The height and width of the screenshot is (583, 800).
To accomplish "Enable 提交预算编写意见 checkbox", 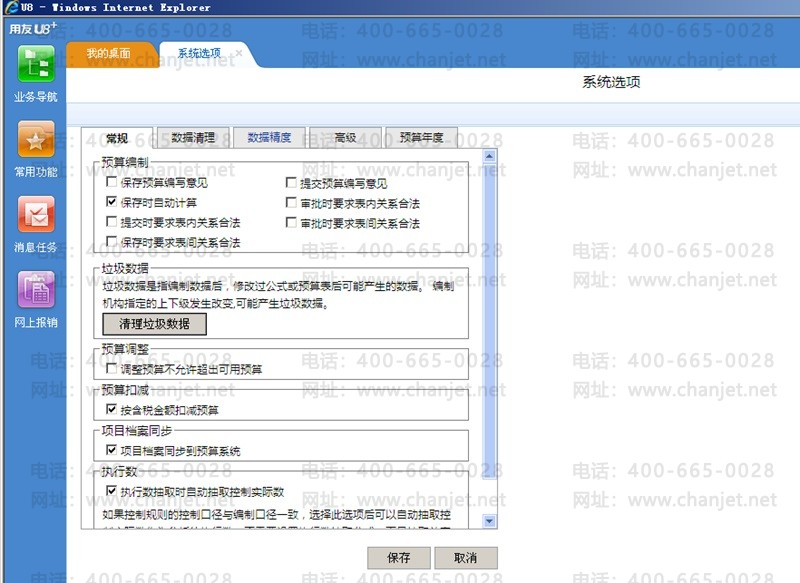I will click(292, 184).
